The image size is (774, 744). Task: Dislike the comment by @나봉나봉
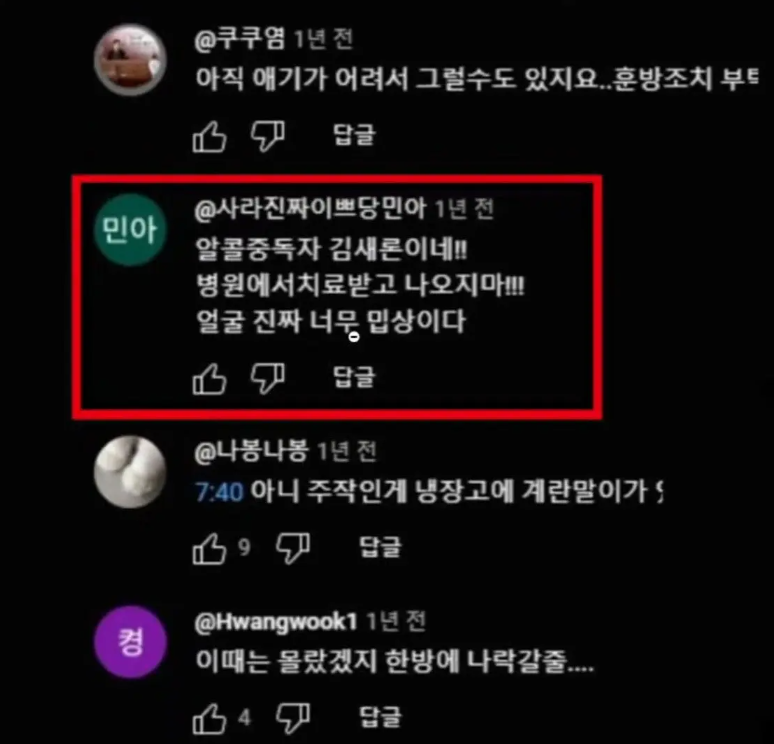tap(293, 548)
